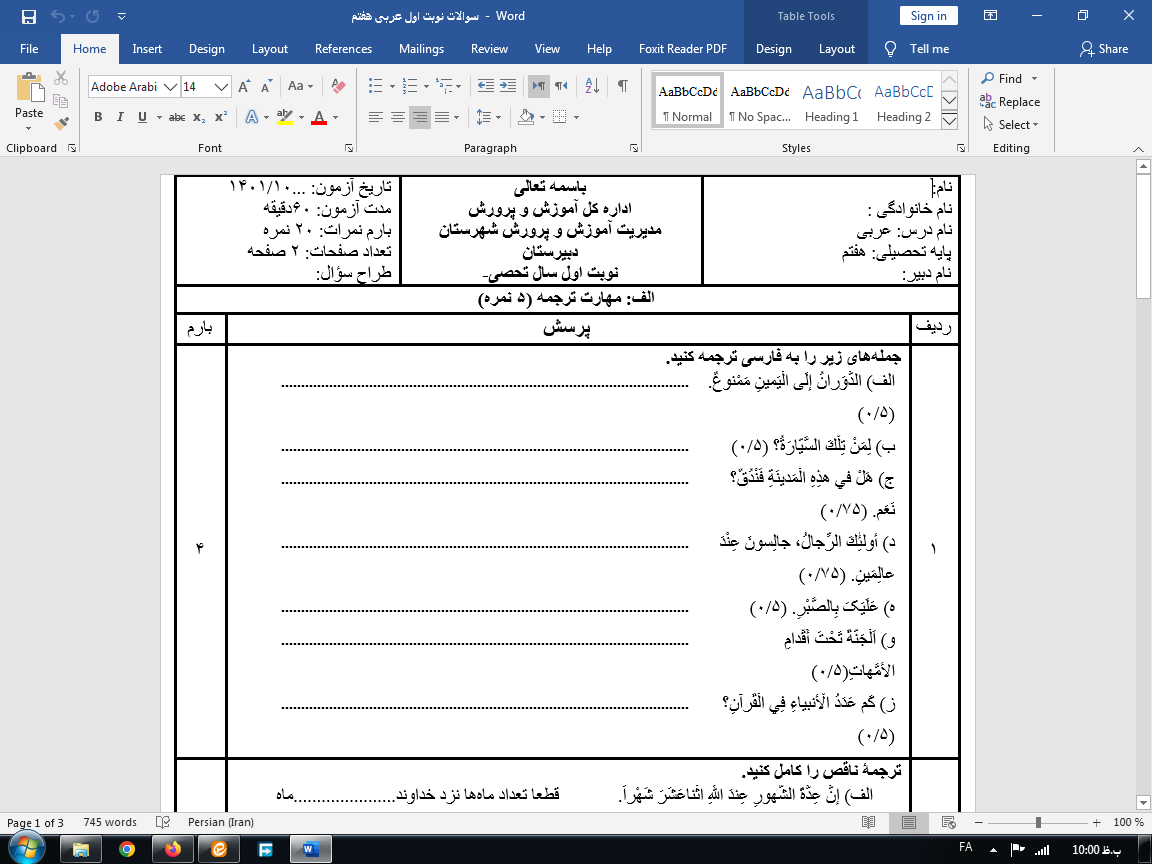Image resolution: width=1152 pixels, height=864 pixels.
Task: Launch Firefox from the taskbar
Action: click(173, 849)
